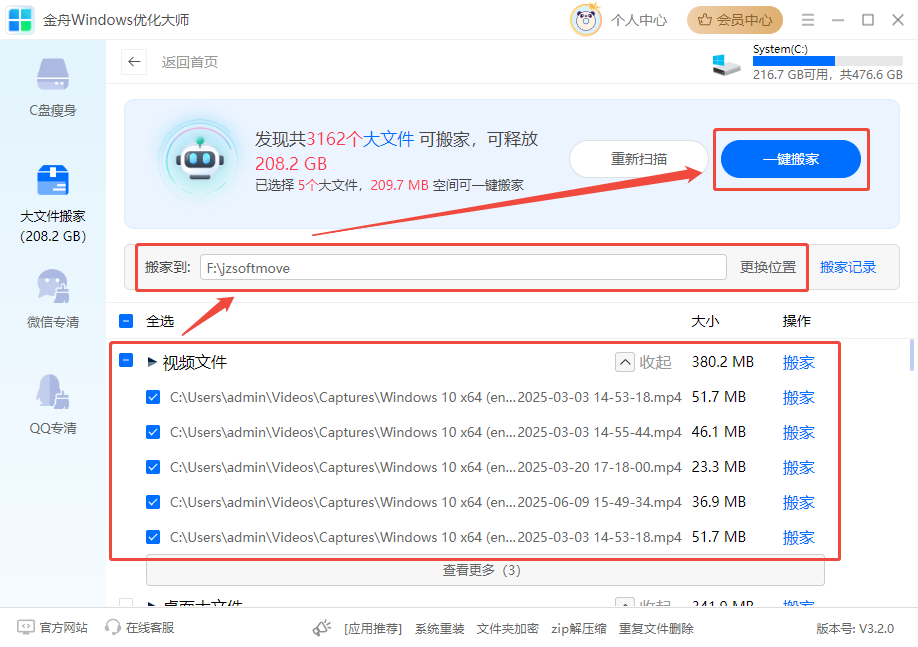Screen dimensions: 918x647
Task: Open the hamburger menu in title bar
Action: coord(808,20)
